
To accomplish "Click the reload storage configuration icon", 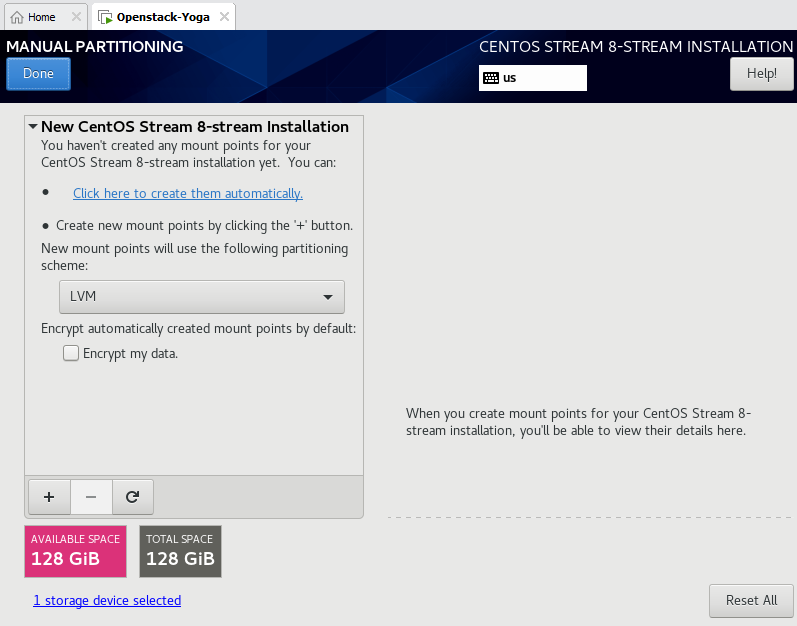I will click(x=133, y=497).
